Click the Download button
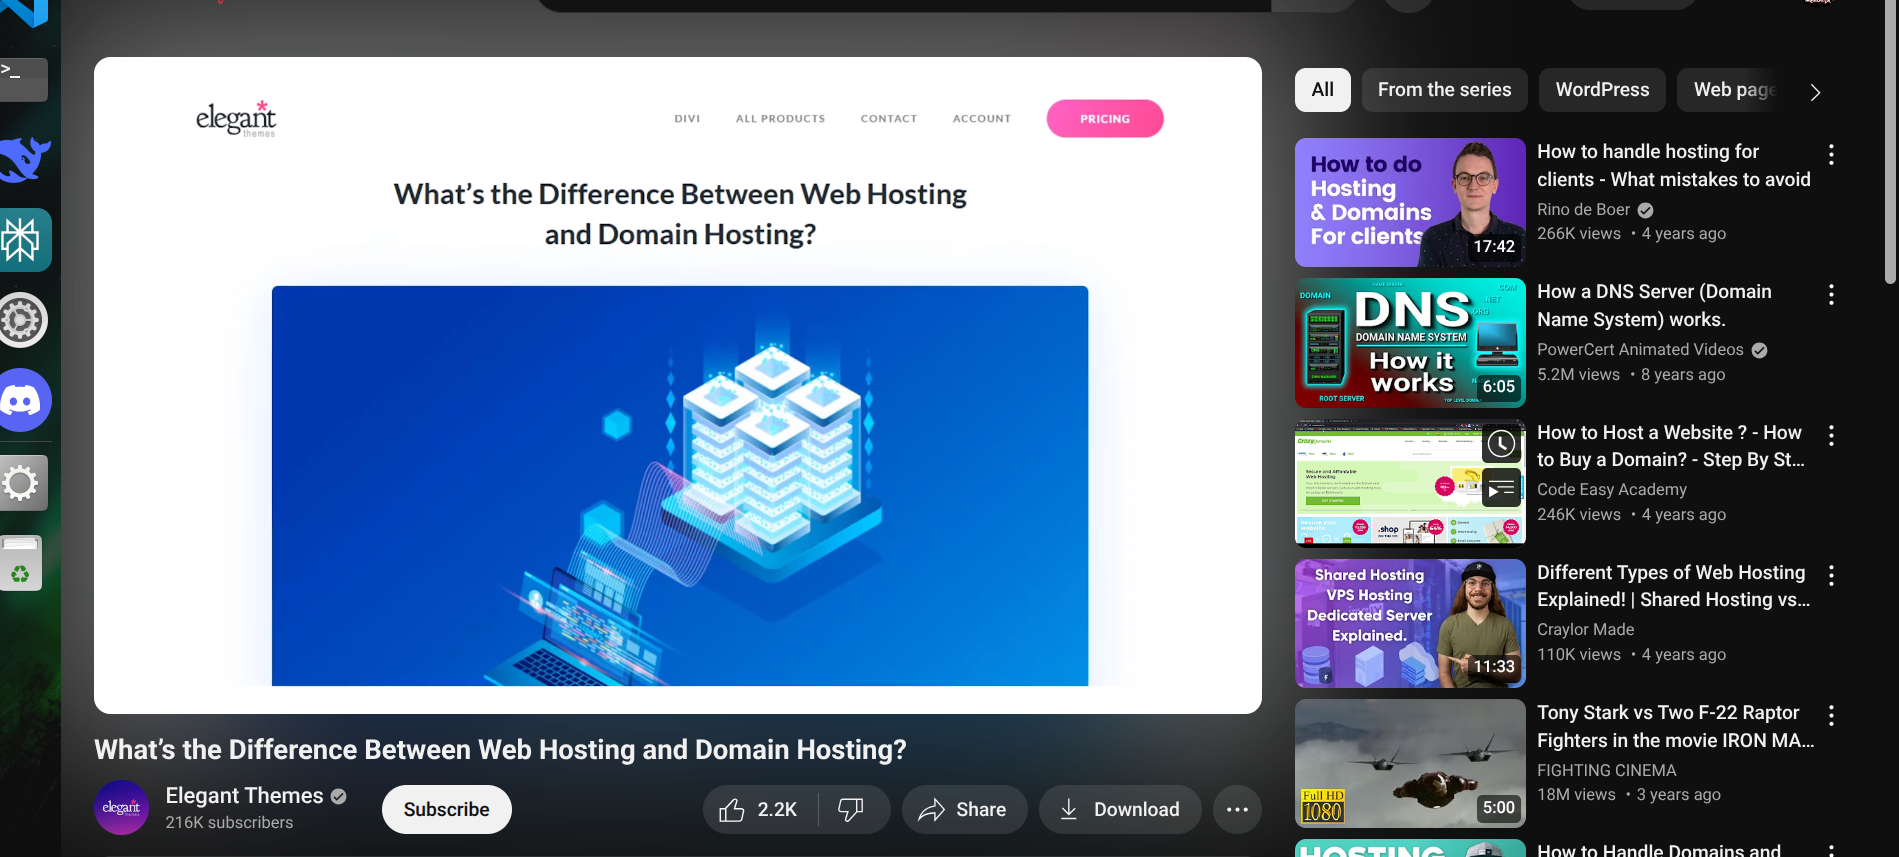The image size is (1899, 857). (x=1120, y=810)
